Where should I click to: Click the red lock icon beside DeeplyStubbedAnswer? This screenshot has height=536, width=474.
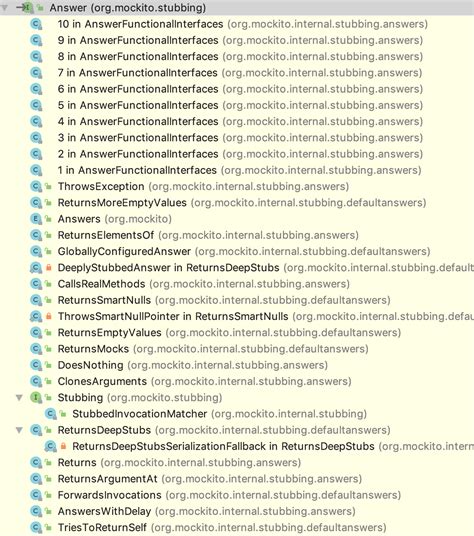point(49,267)
